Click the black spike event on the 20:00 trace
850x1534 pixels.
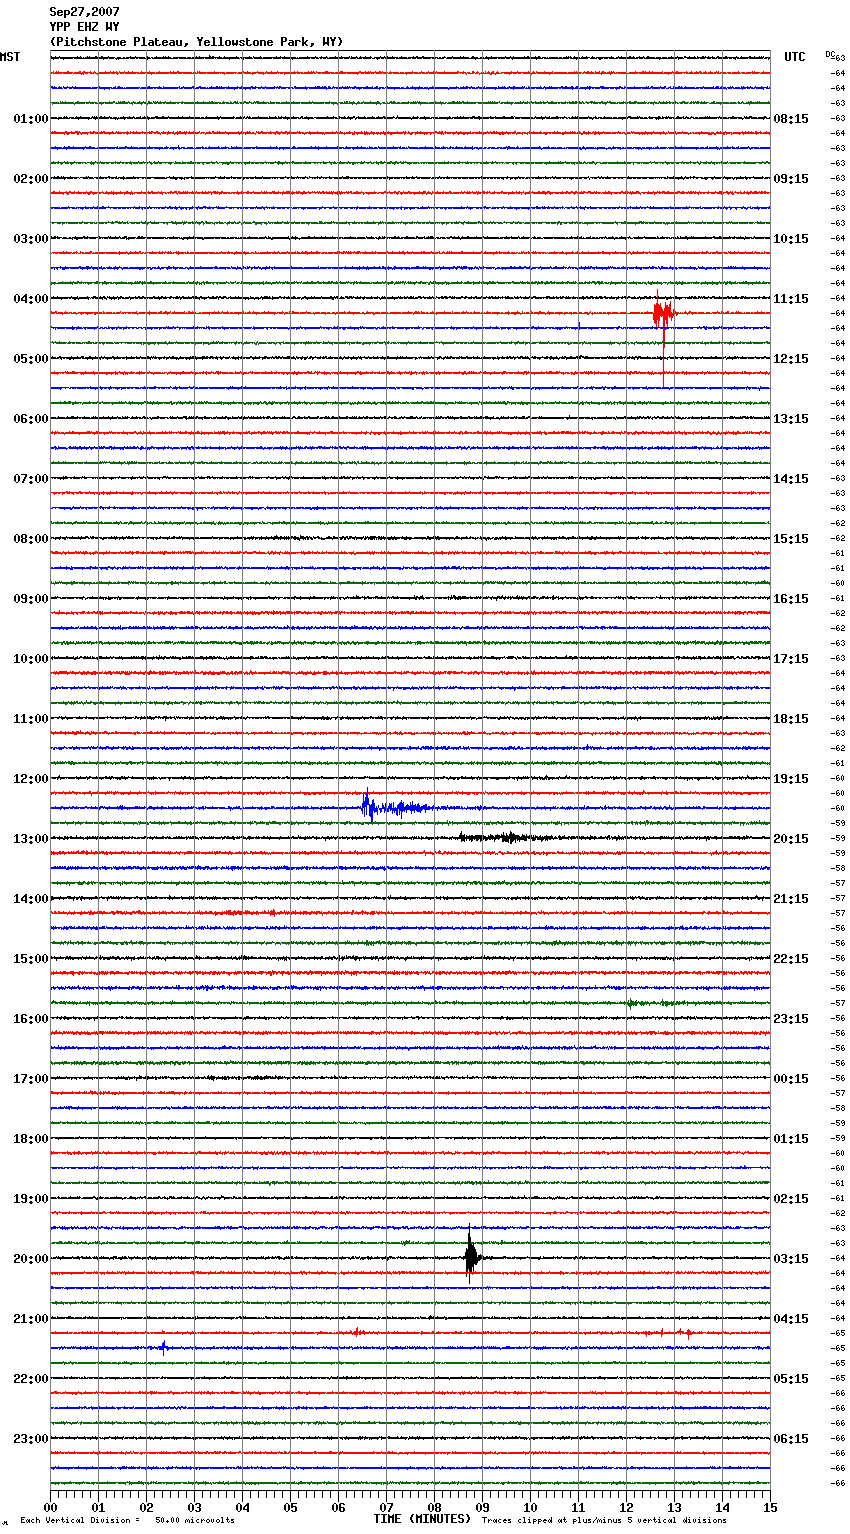(471, 1256)
